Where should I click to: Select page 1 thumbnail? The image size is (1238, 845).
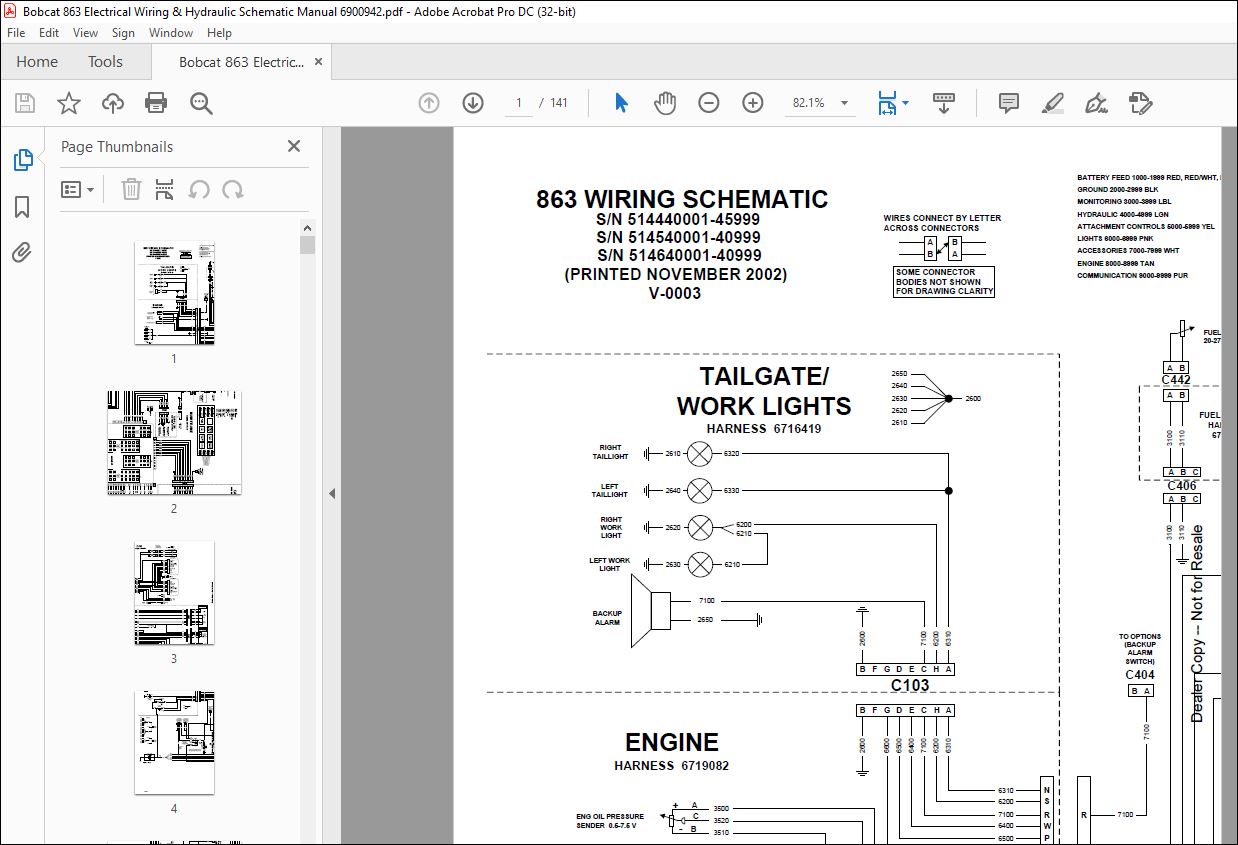[x=174, y=293]
